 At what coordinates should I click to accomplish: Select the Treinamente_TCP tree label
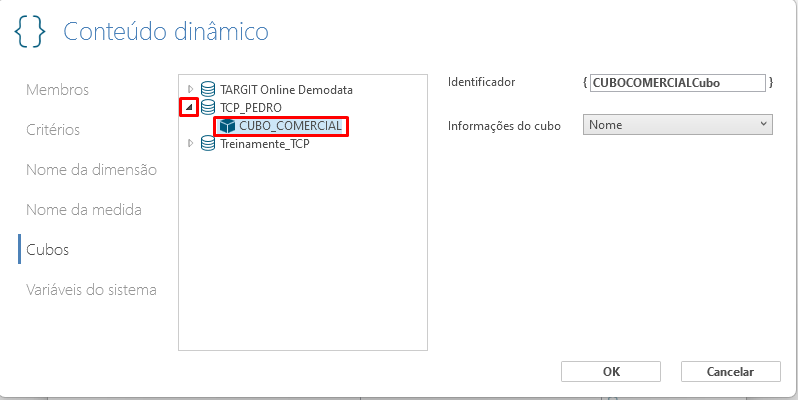pos(265,144)
